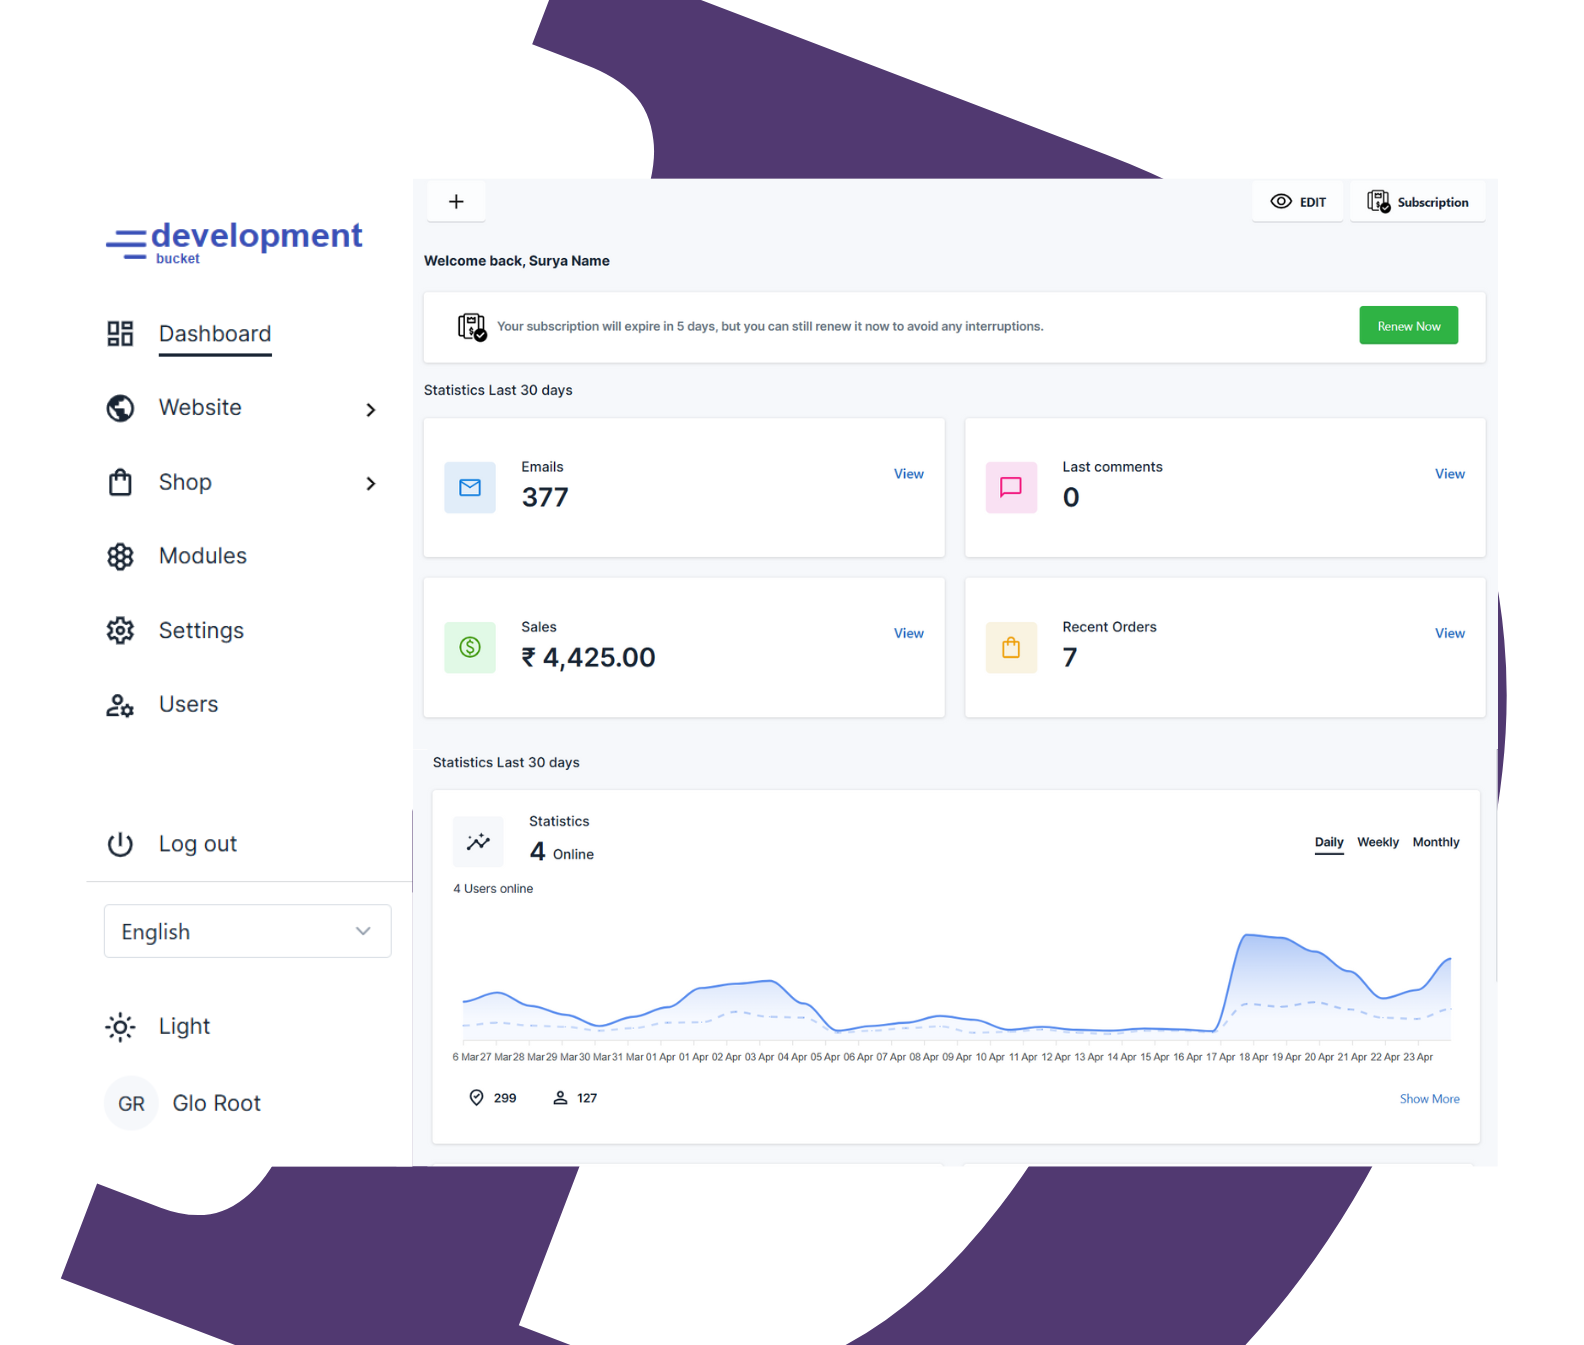The width and height of the screenshot is (1584, 1345).
Task: Click the Recent Orders shopping bag icon
Action: point(1011,648)
